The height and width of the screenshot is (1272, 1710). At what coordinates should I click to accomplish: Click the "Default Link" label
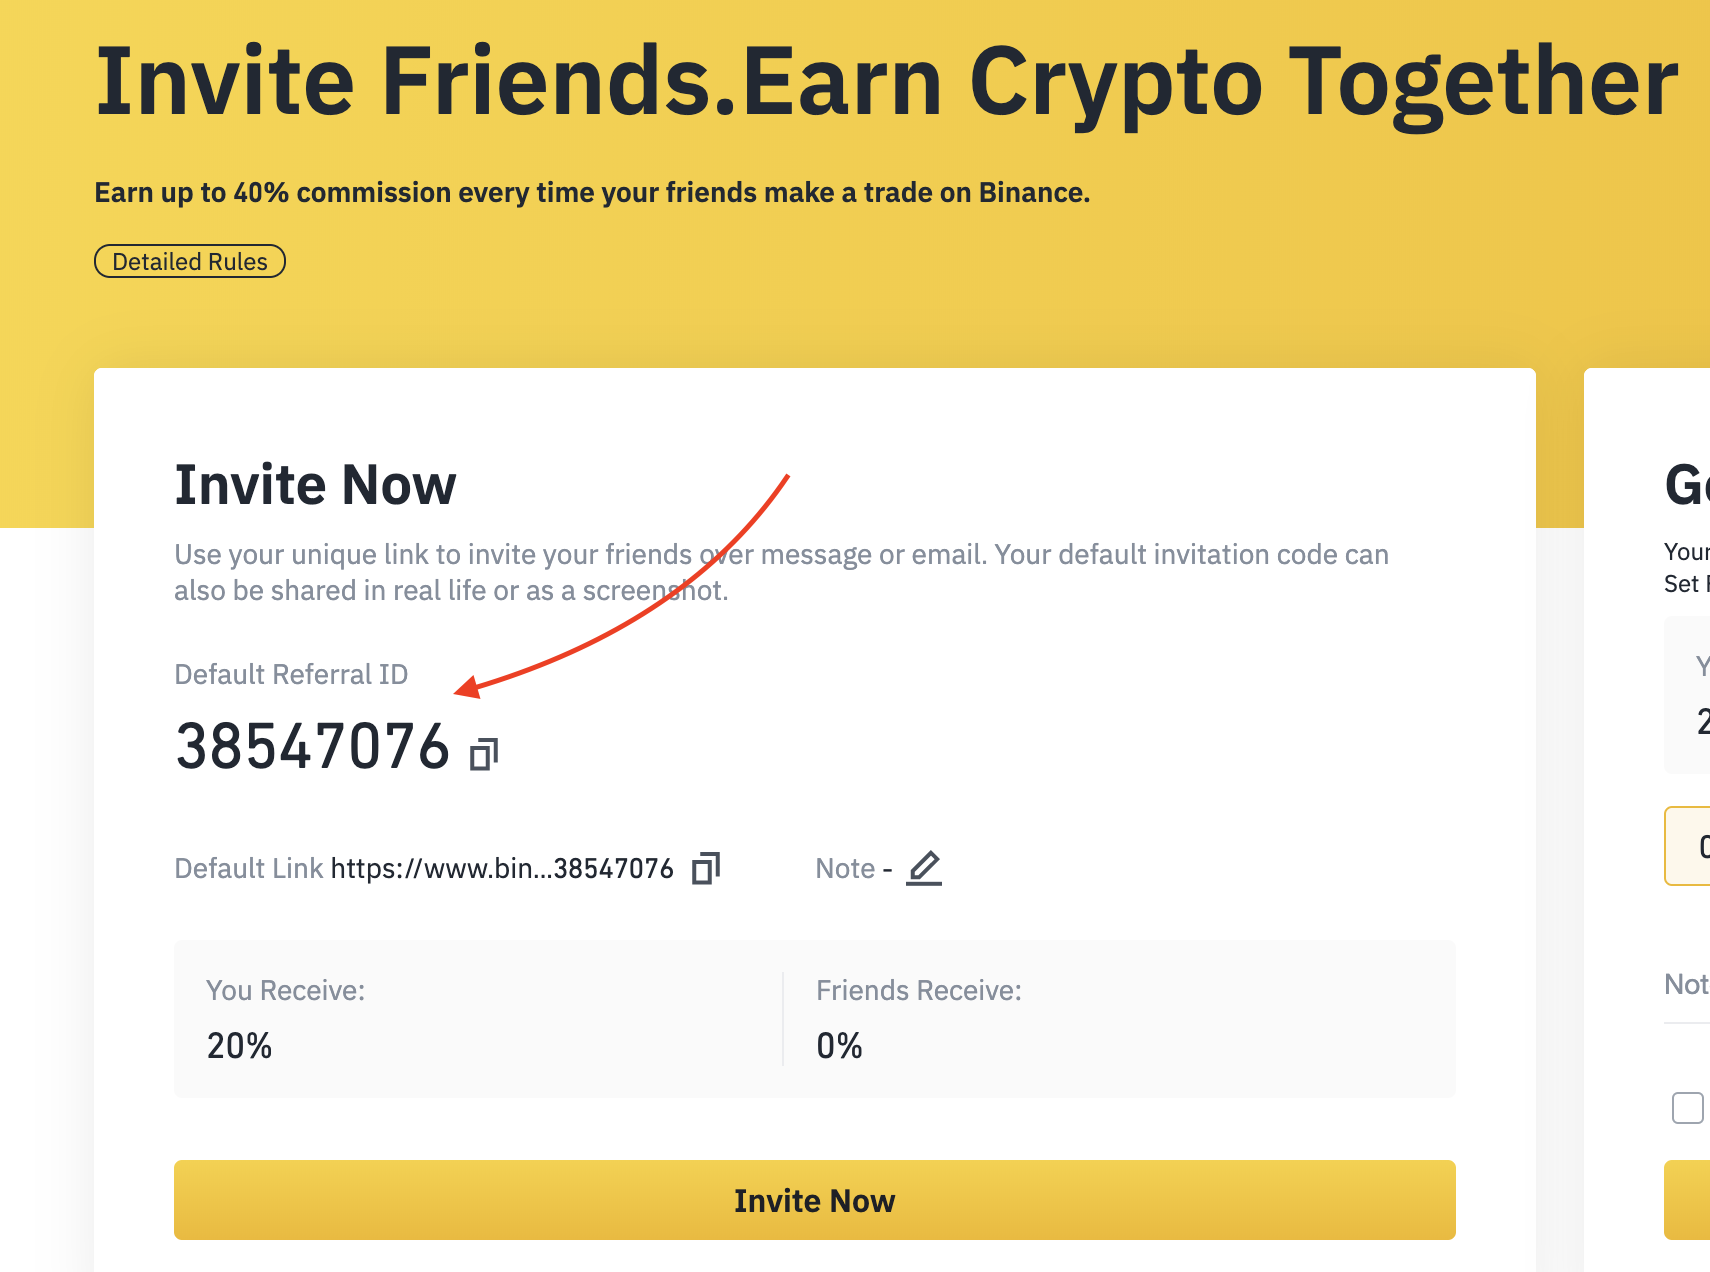248,868
